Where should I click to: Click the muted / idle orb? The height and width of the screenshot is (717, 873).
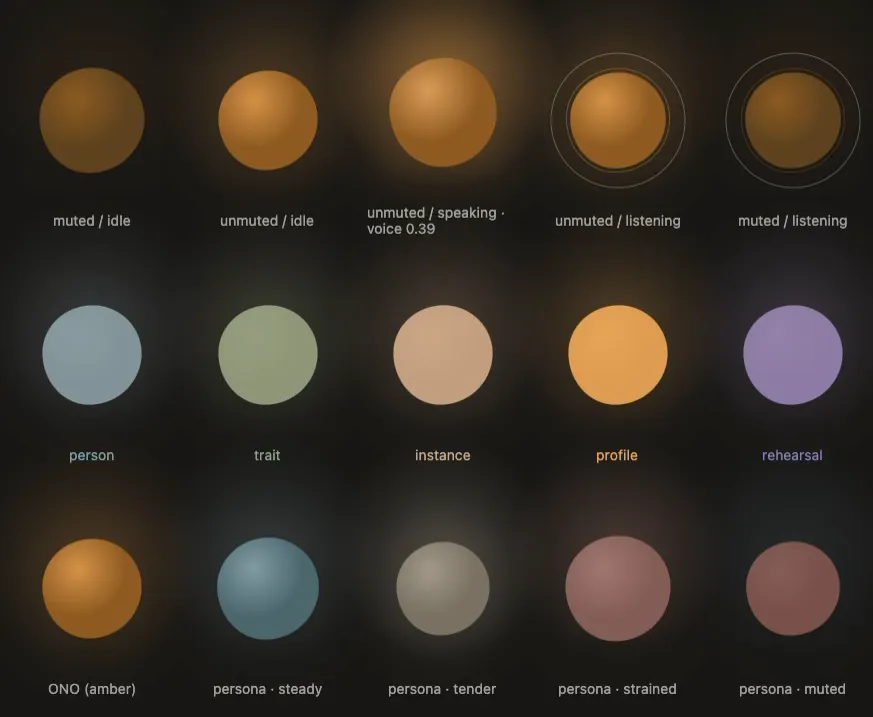[92, 120]
